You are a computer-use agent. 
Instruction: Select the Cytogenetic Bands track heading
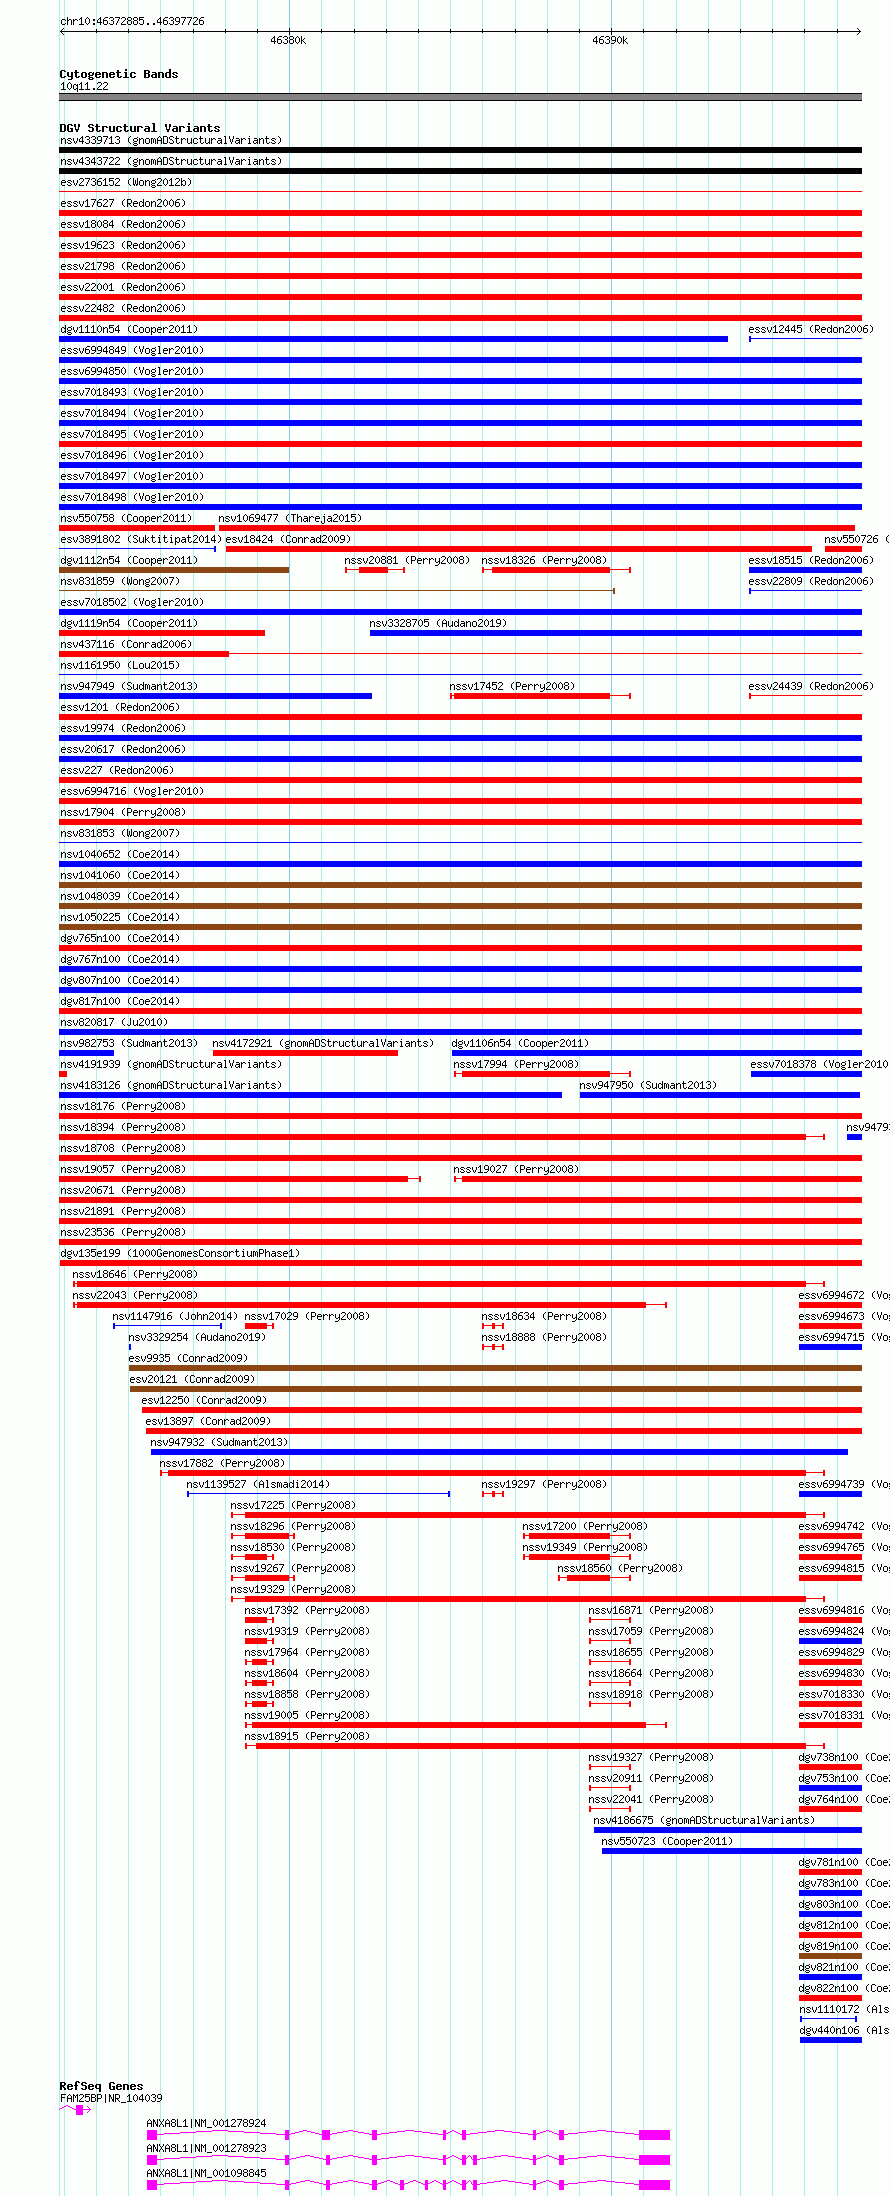pyautogui.click(x=119, y=74)
